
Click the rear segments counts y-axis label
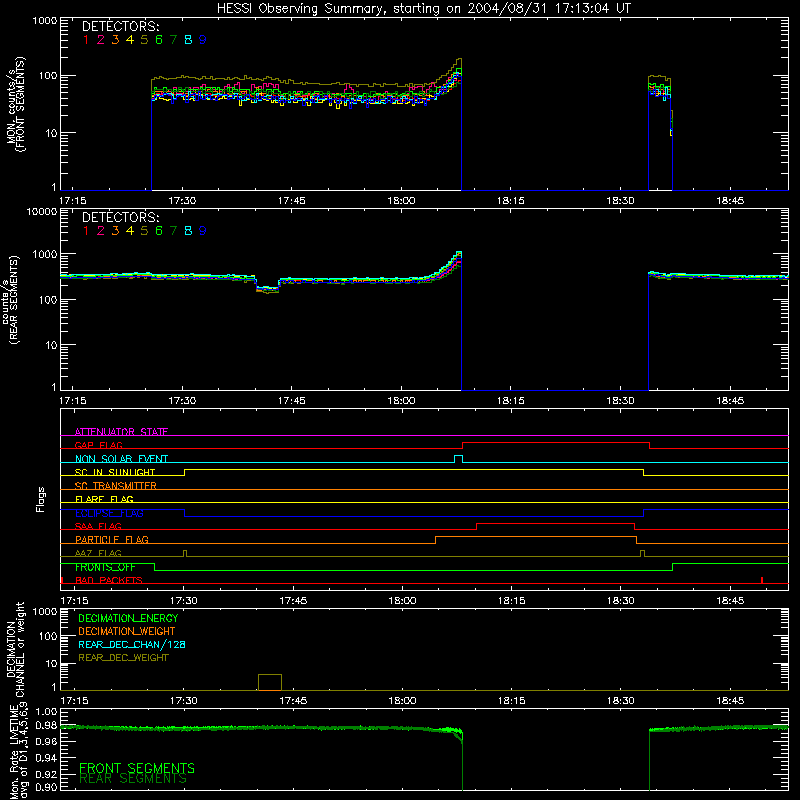[x=11, y=299]
